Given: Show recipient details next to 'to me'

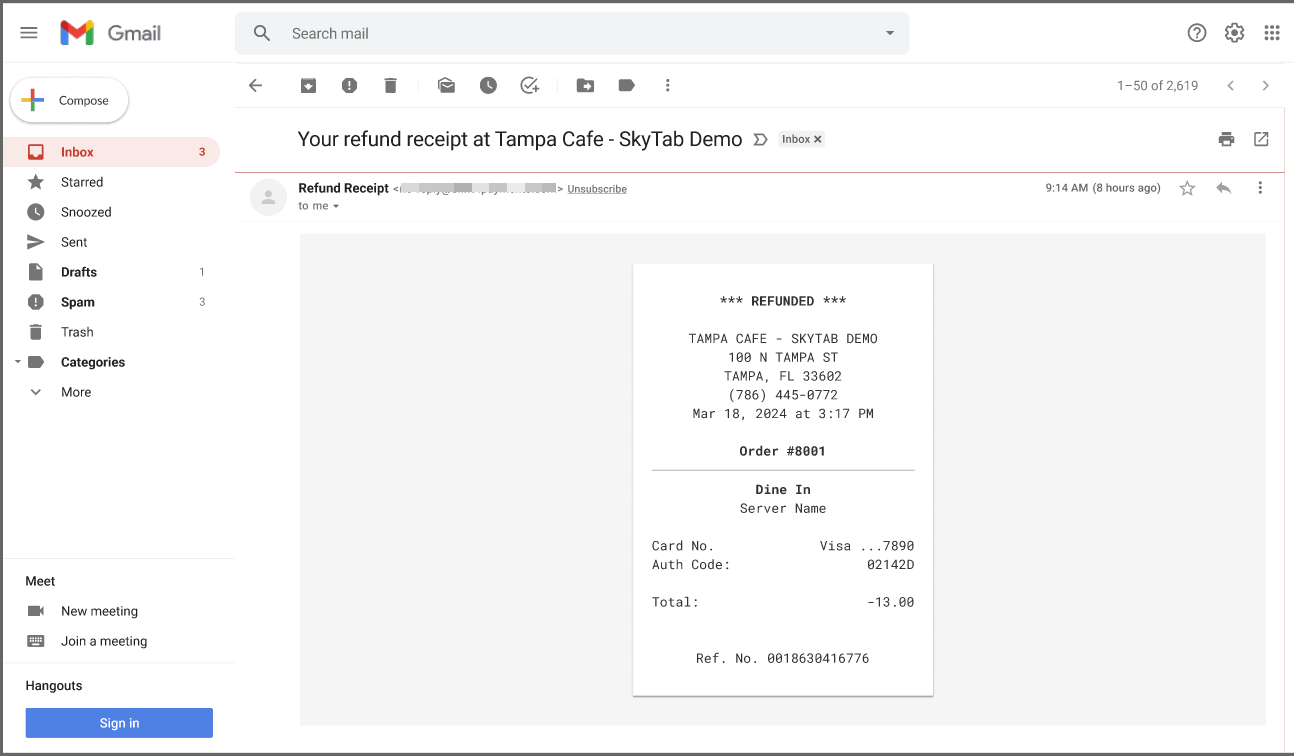Looking at the screenshot, I should tap(336, 206).
